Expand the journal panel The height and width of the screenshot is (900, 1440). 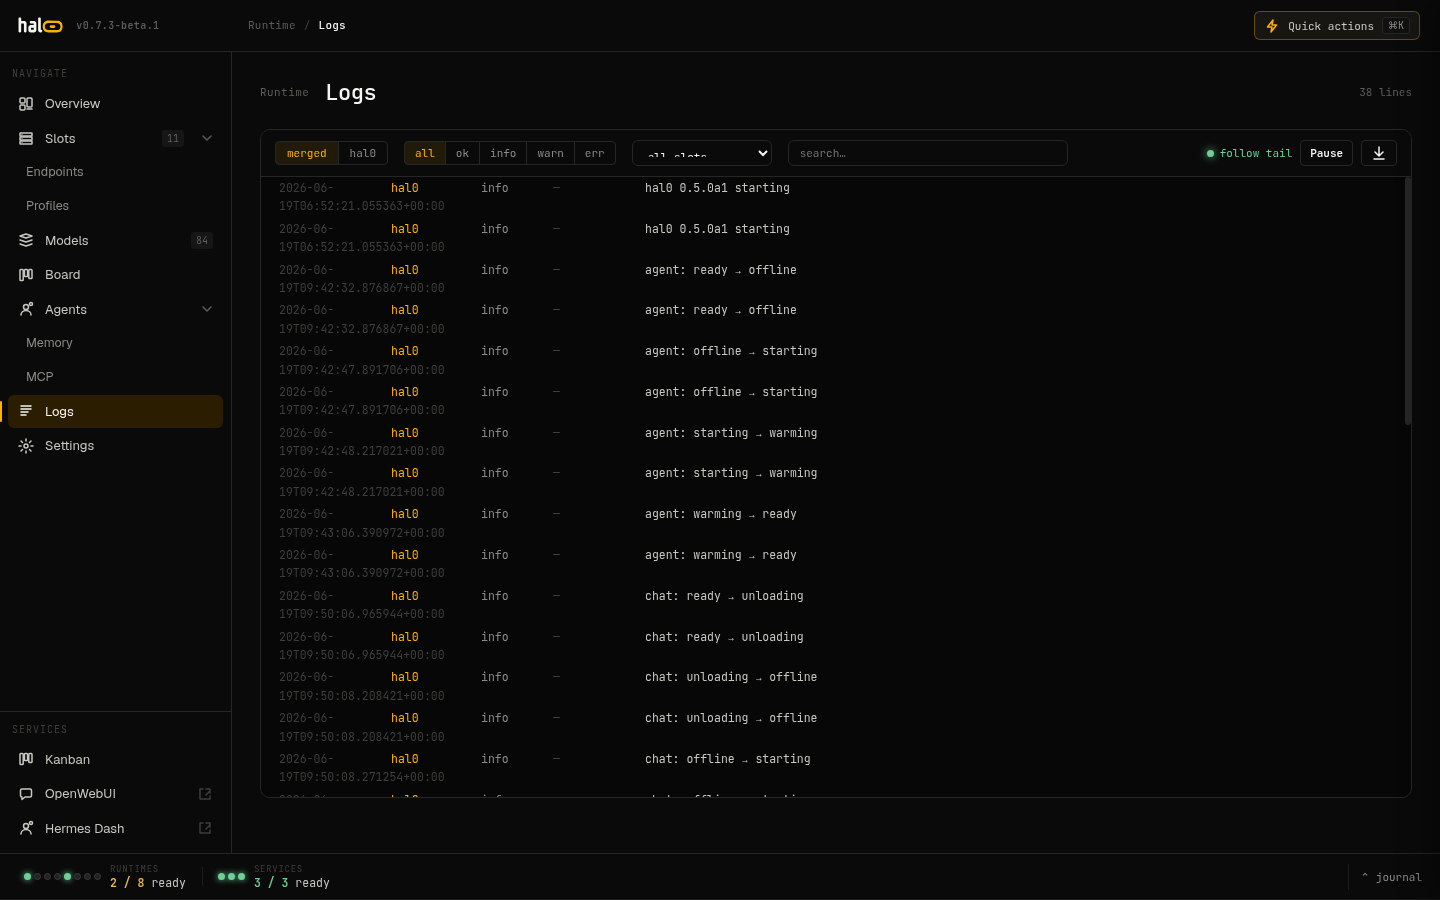(x=1392, y=877)
